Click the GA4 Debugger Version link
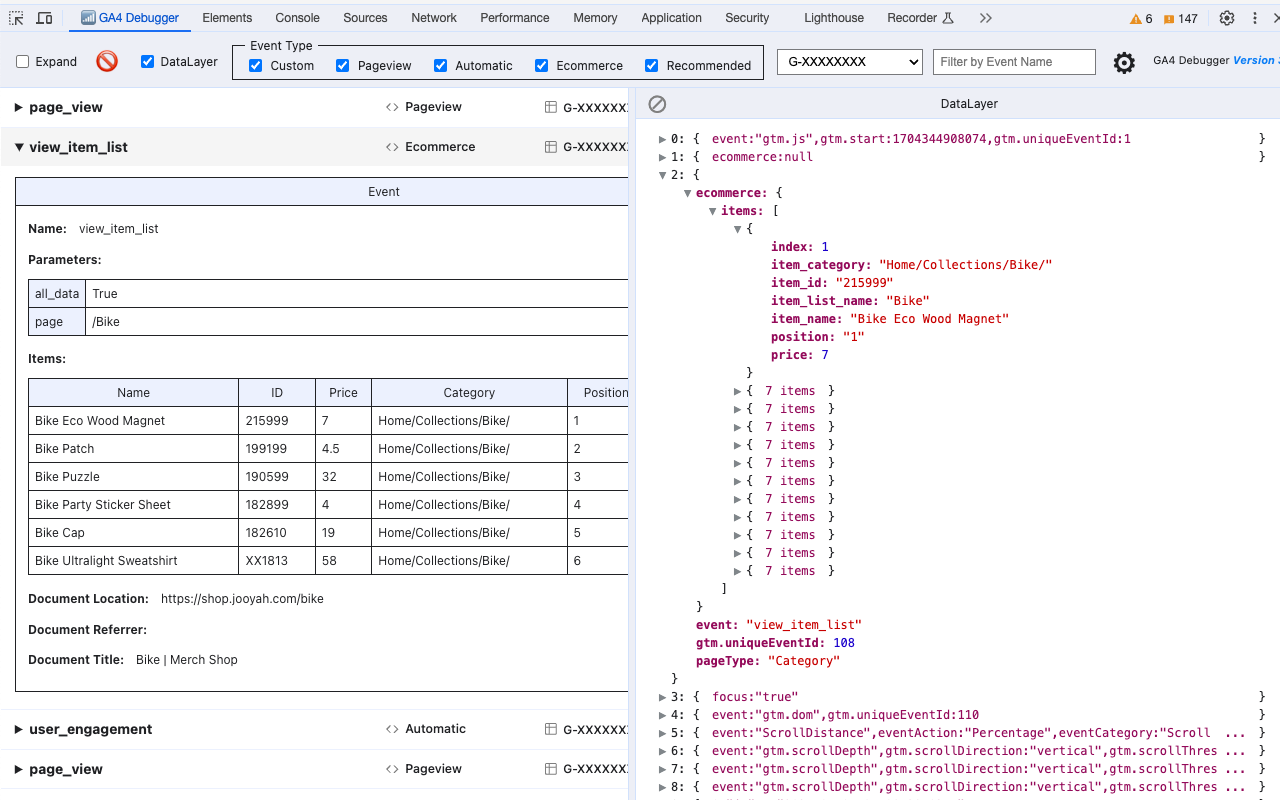Screen dimensions: 1280x800 click(x=1253, y=60)
